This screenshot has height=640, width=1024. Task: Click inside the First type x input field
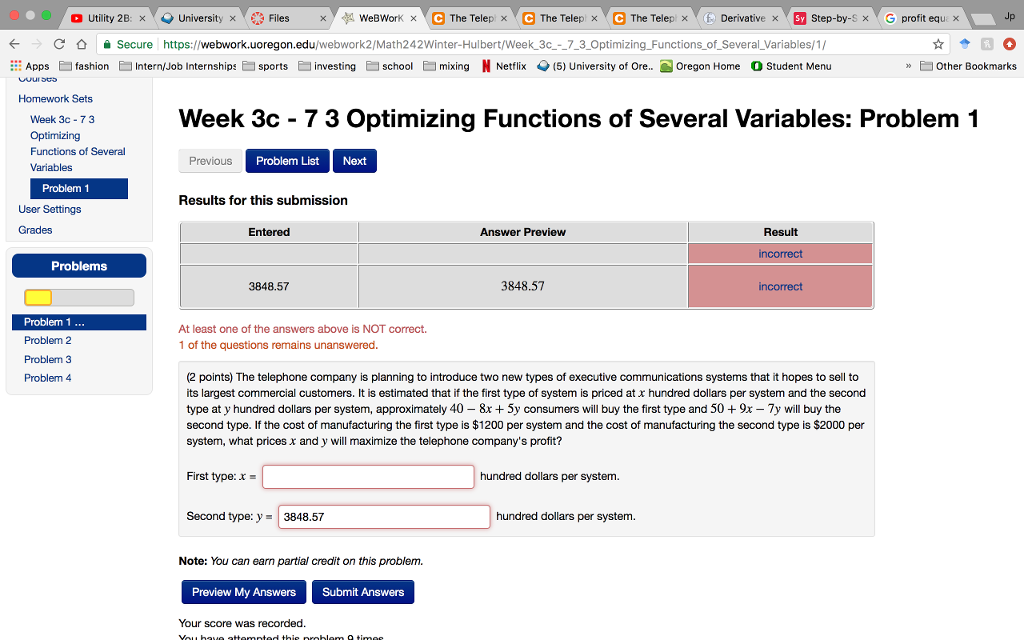click(367, 476)
